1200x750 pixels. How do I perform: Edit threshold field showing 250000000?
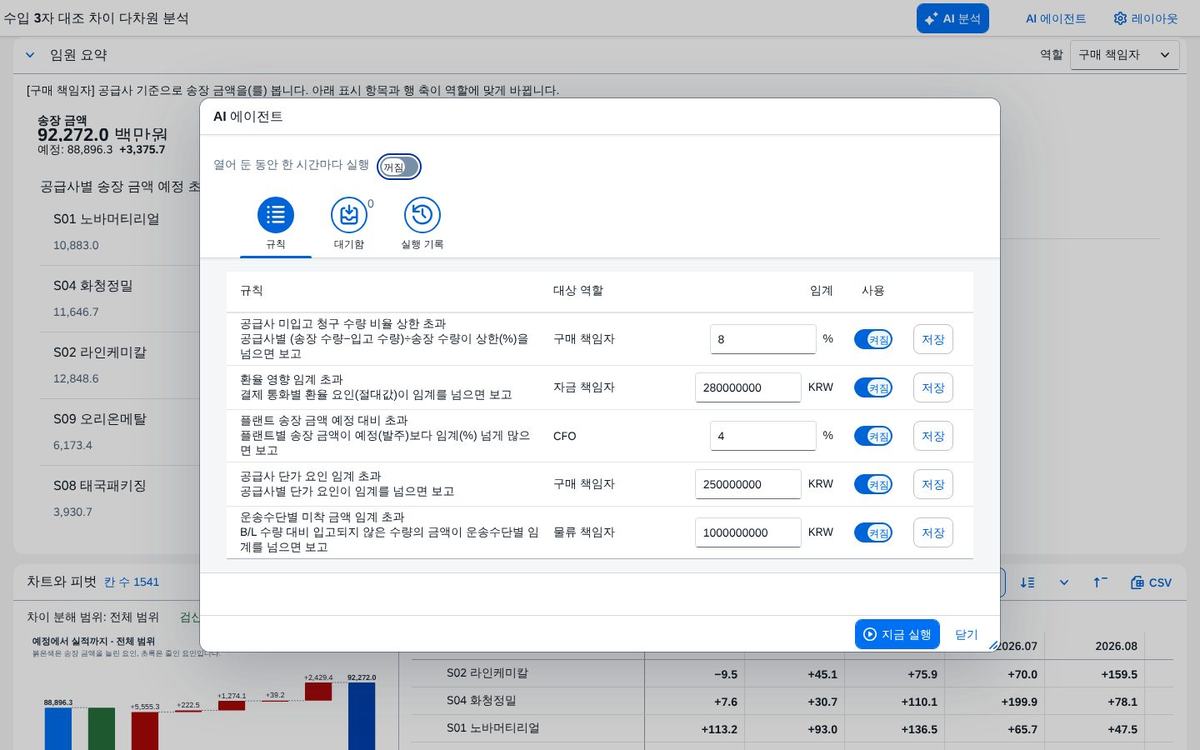tap(748, 484)
